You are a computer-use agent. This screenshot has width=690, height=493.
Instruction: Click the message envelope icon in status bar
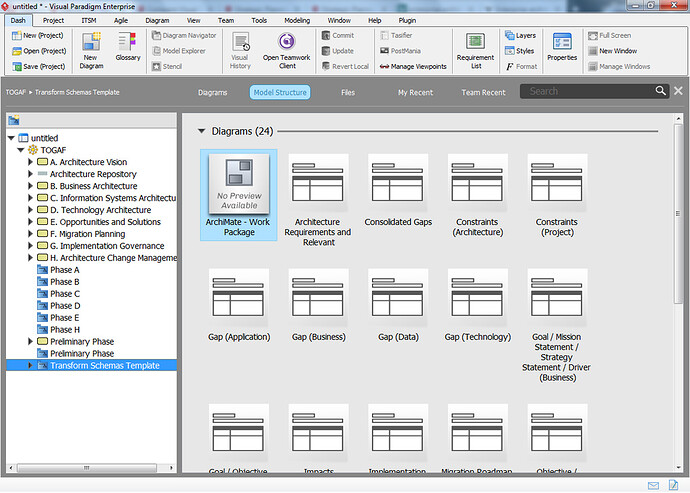tap(653, 486)
